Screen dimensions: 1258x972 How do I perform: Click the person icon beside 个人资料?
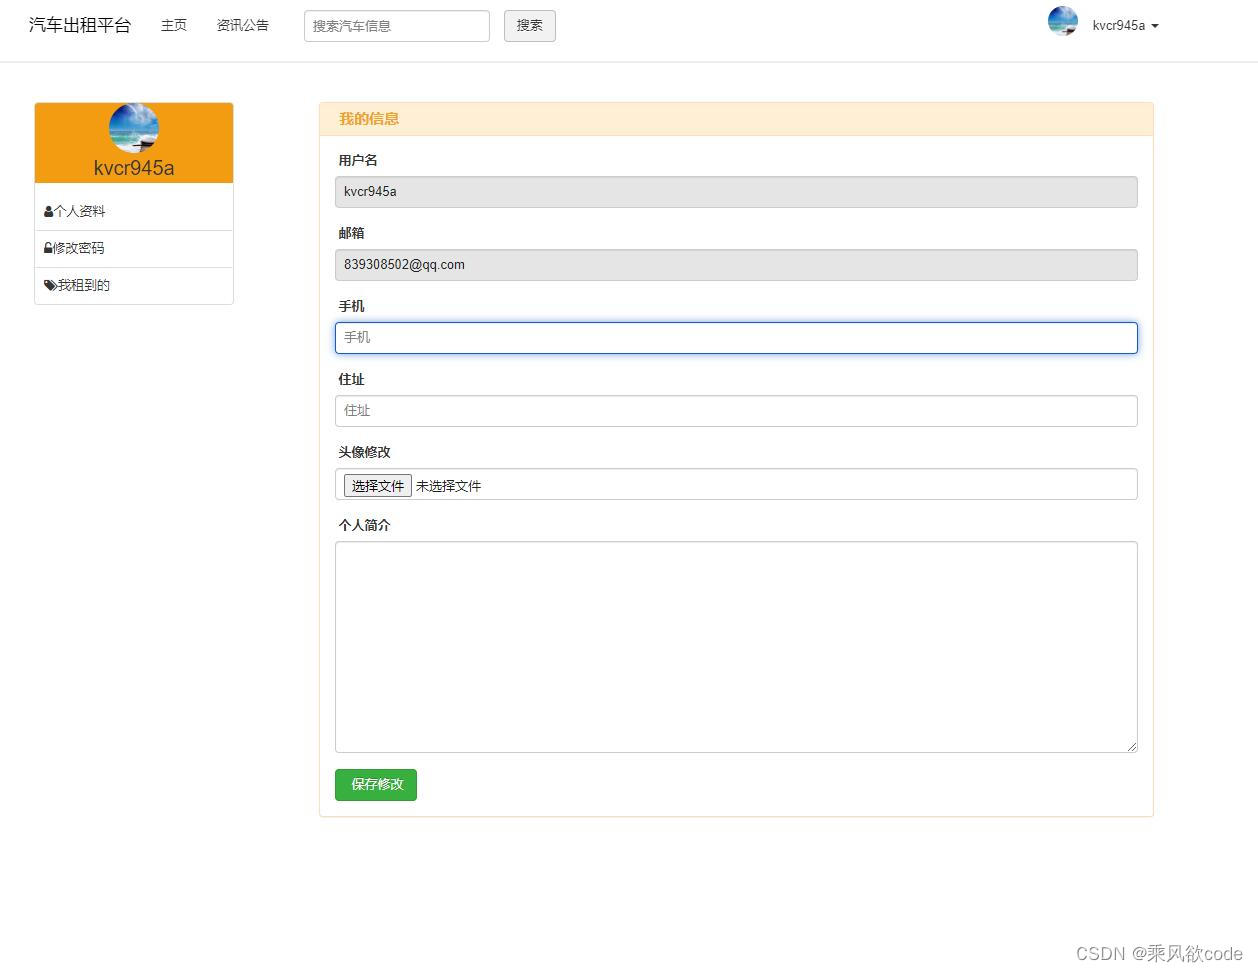[48, 212]
